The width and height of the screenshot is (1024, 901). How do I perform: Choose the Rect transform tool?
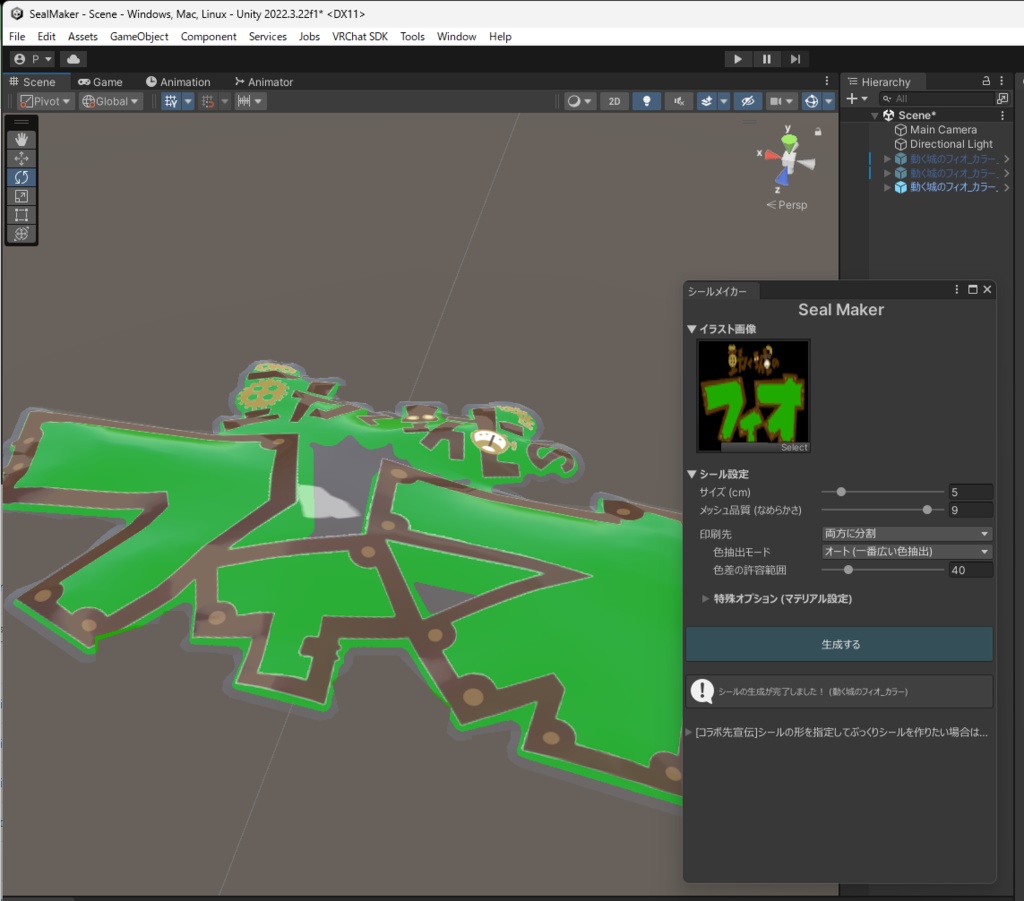pos(22,215)
